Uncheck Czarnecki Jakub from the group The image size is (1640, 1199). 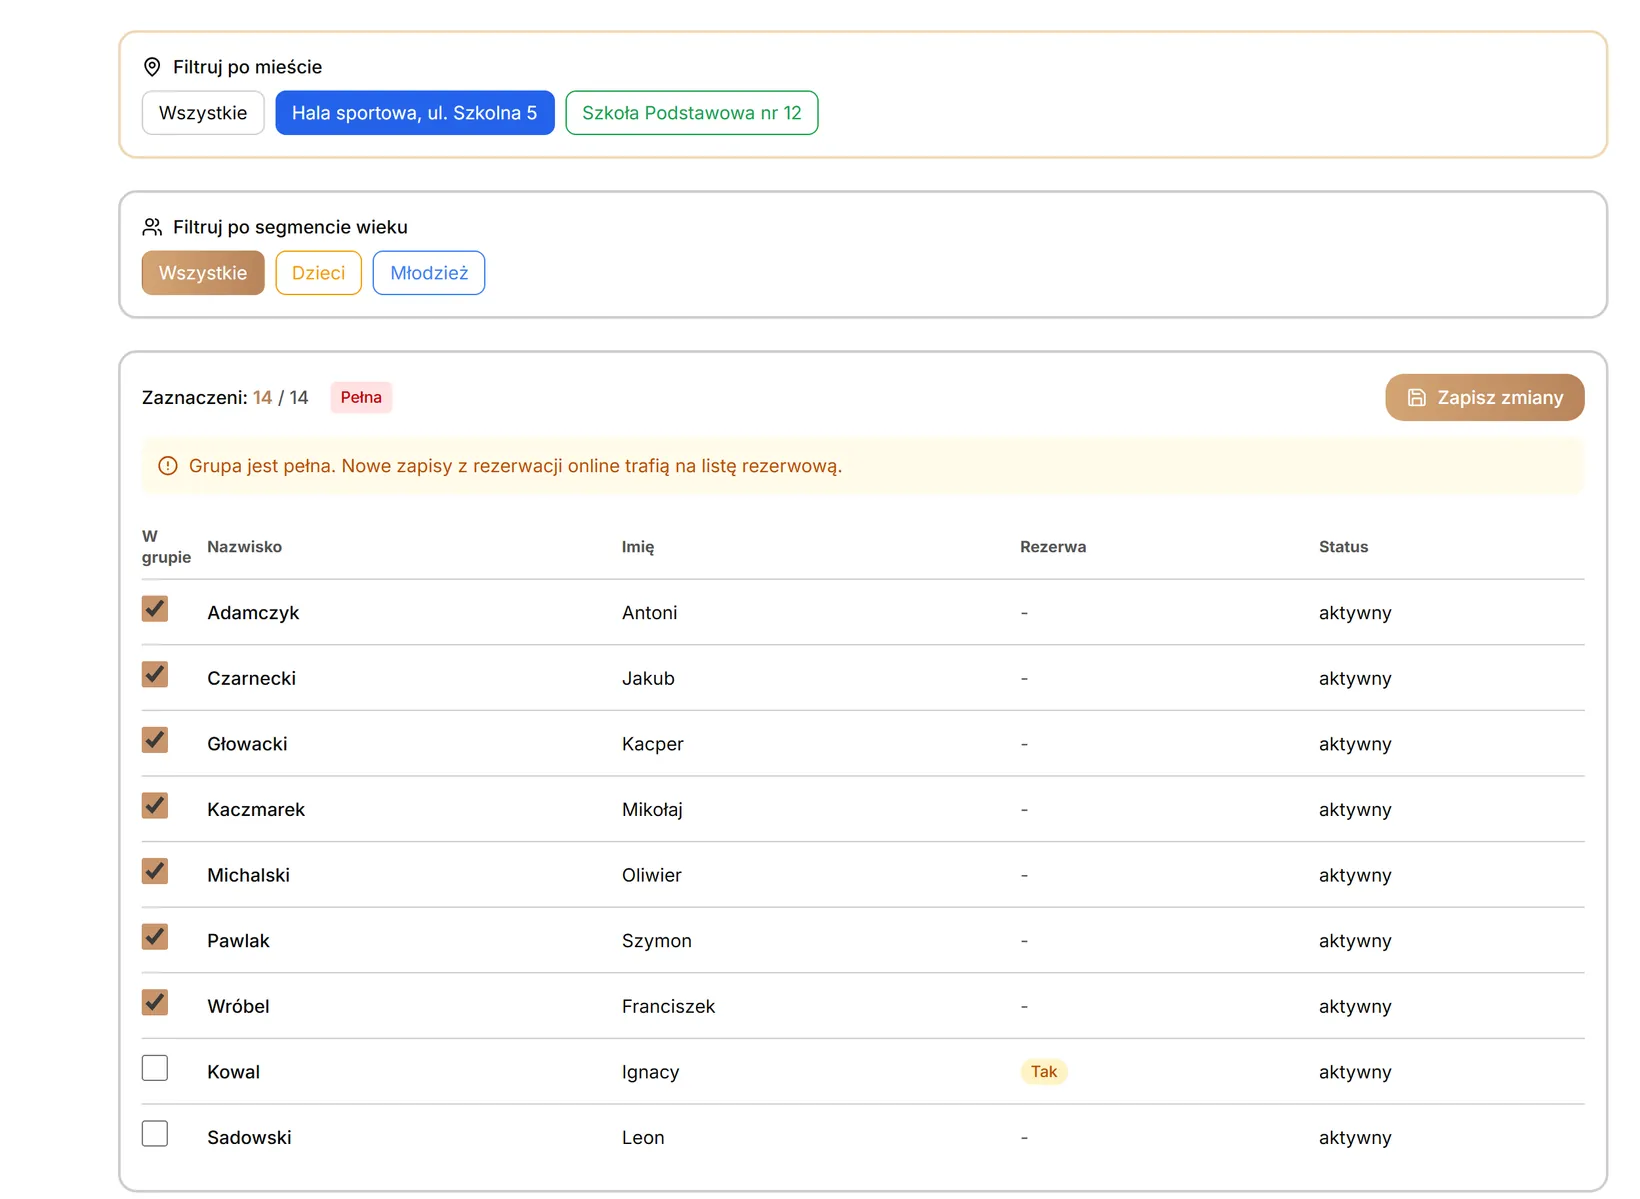coord(155,675)
